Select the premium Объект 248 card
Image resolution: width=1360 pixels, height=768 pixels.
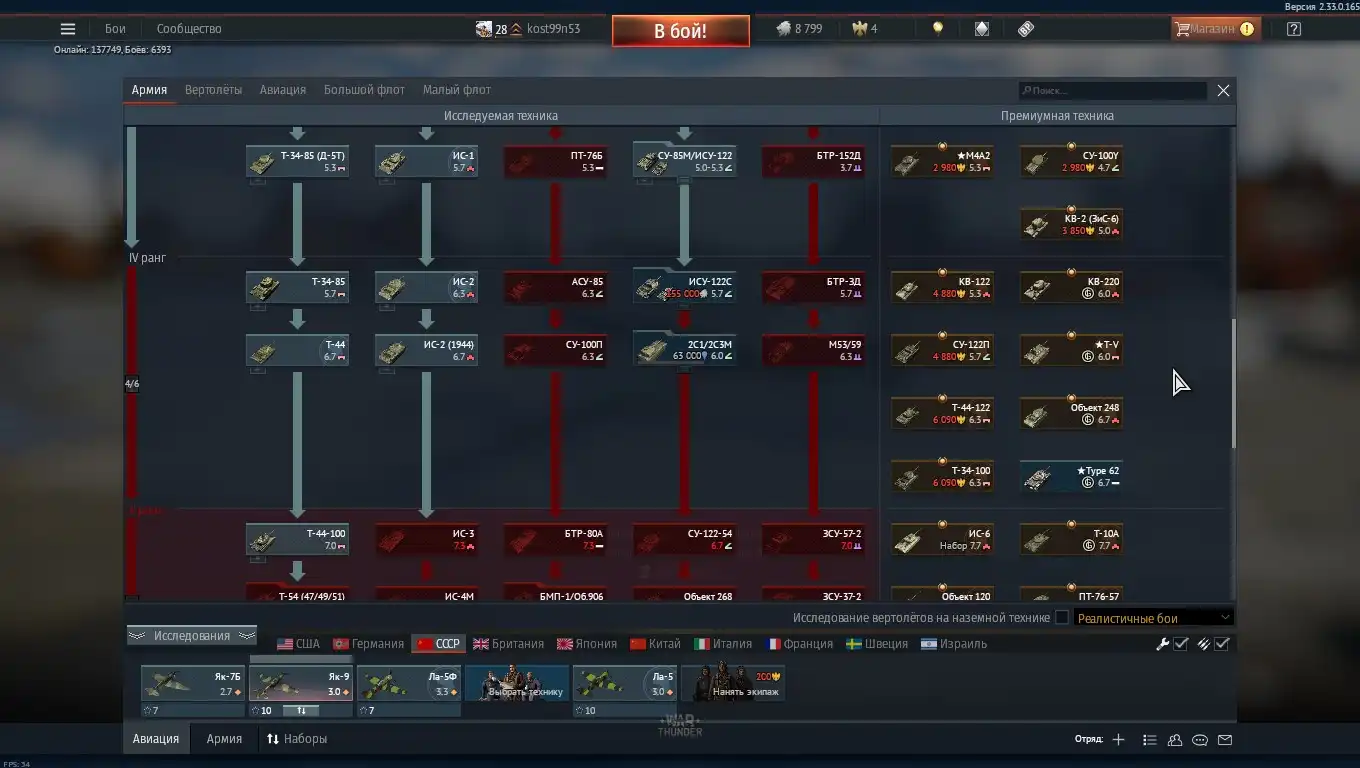(1071, 413)
